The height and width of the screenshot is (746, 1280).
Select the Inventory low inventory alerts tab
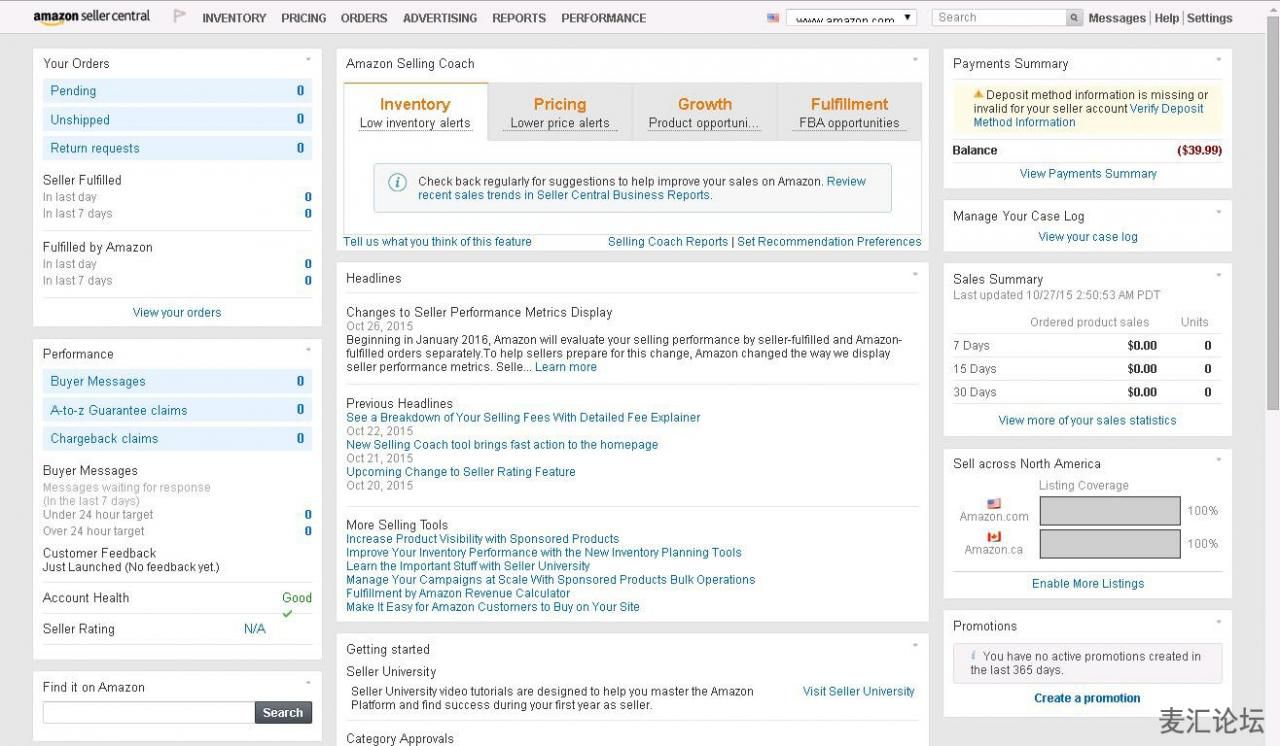pyautogui.click(x=415, y=112)
